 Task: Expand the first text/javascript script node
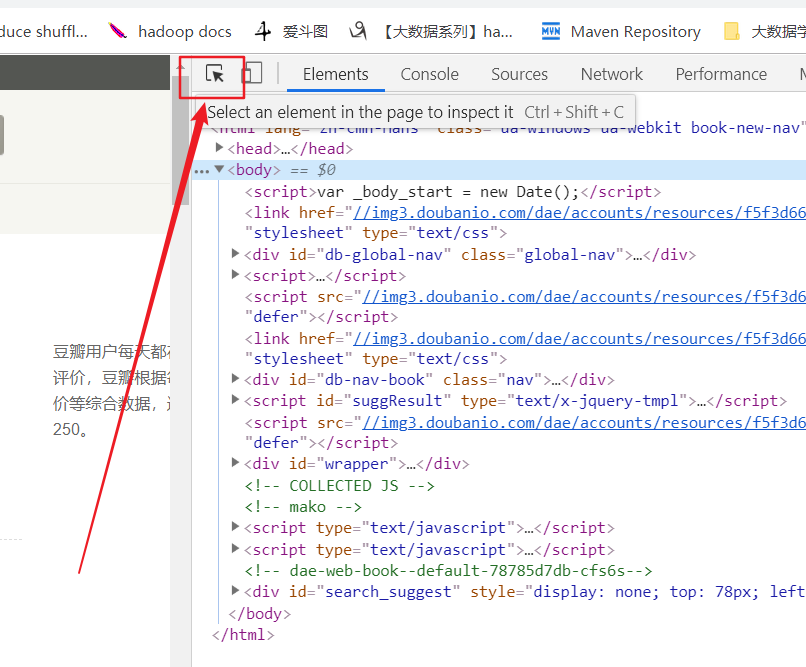pos(235,526)
